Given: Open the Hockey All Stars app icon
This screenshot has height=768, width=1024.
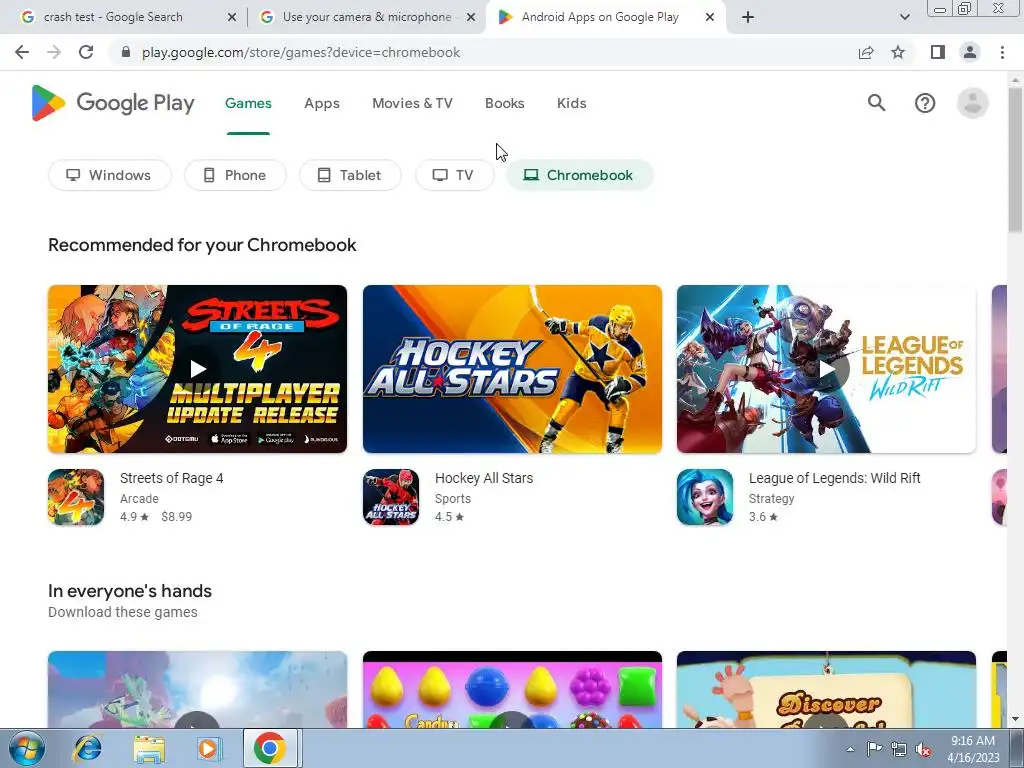Looking at the screenshot, I should (x=391, y=497).
